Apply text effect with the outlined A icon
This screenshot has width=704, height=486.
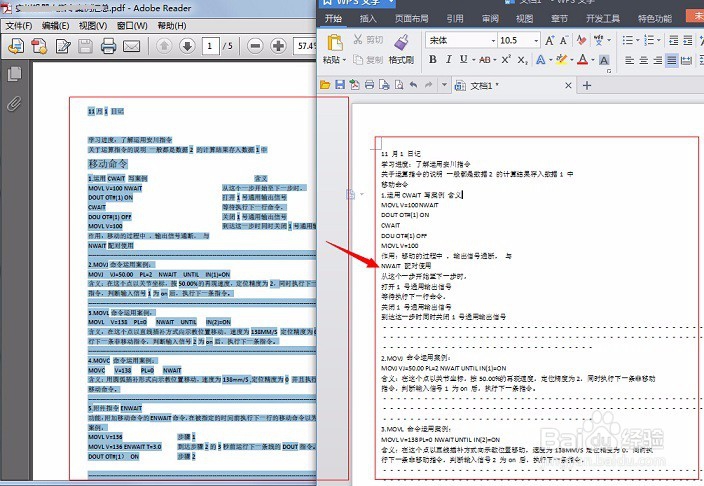[x=541, y=59]
